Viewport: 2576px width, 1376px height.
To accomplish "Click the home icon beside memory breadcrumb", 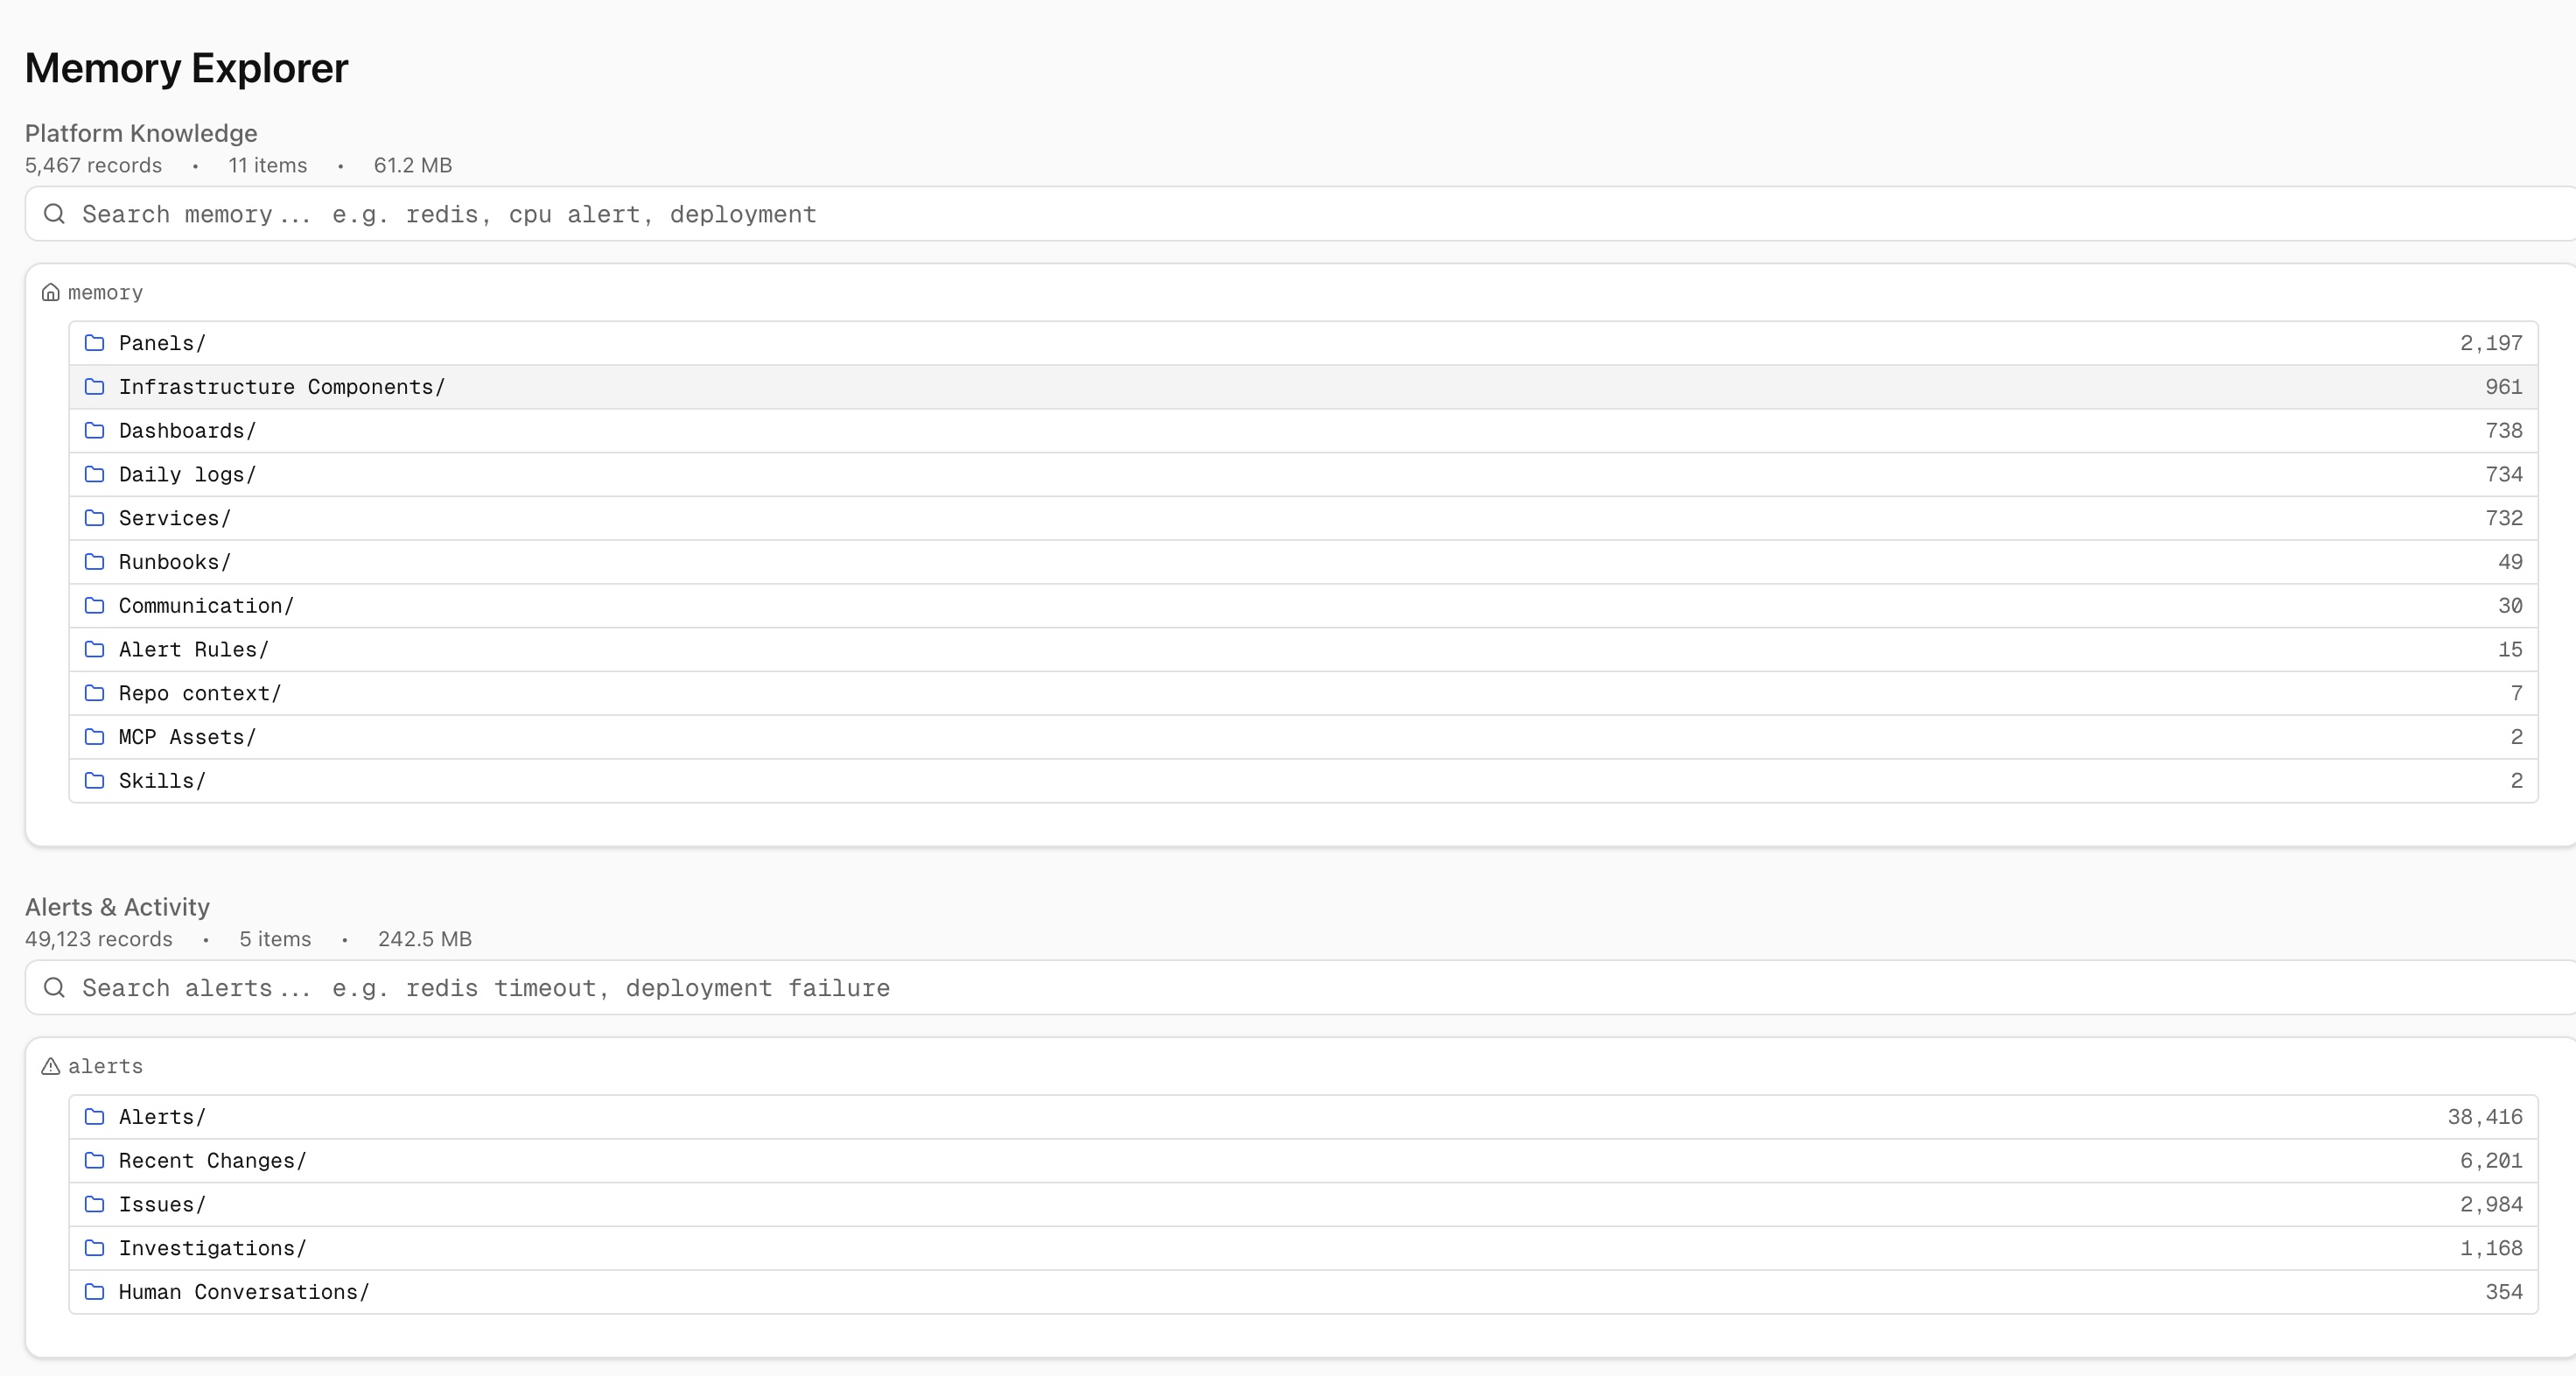I will [x=50, y=292].
